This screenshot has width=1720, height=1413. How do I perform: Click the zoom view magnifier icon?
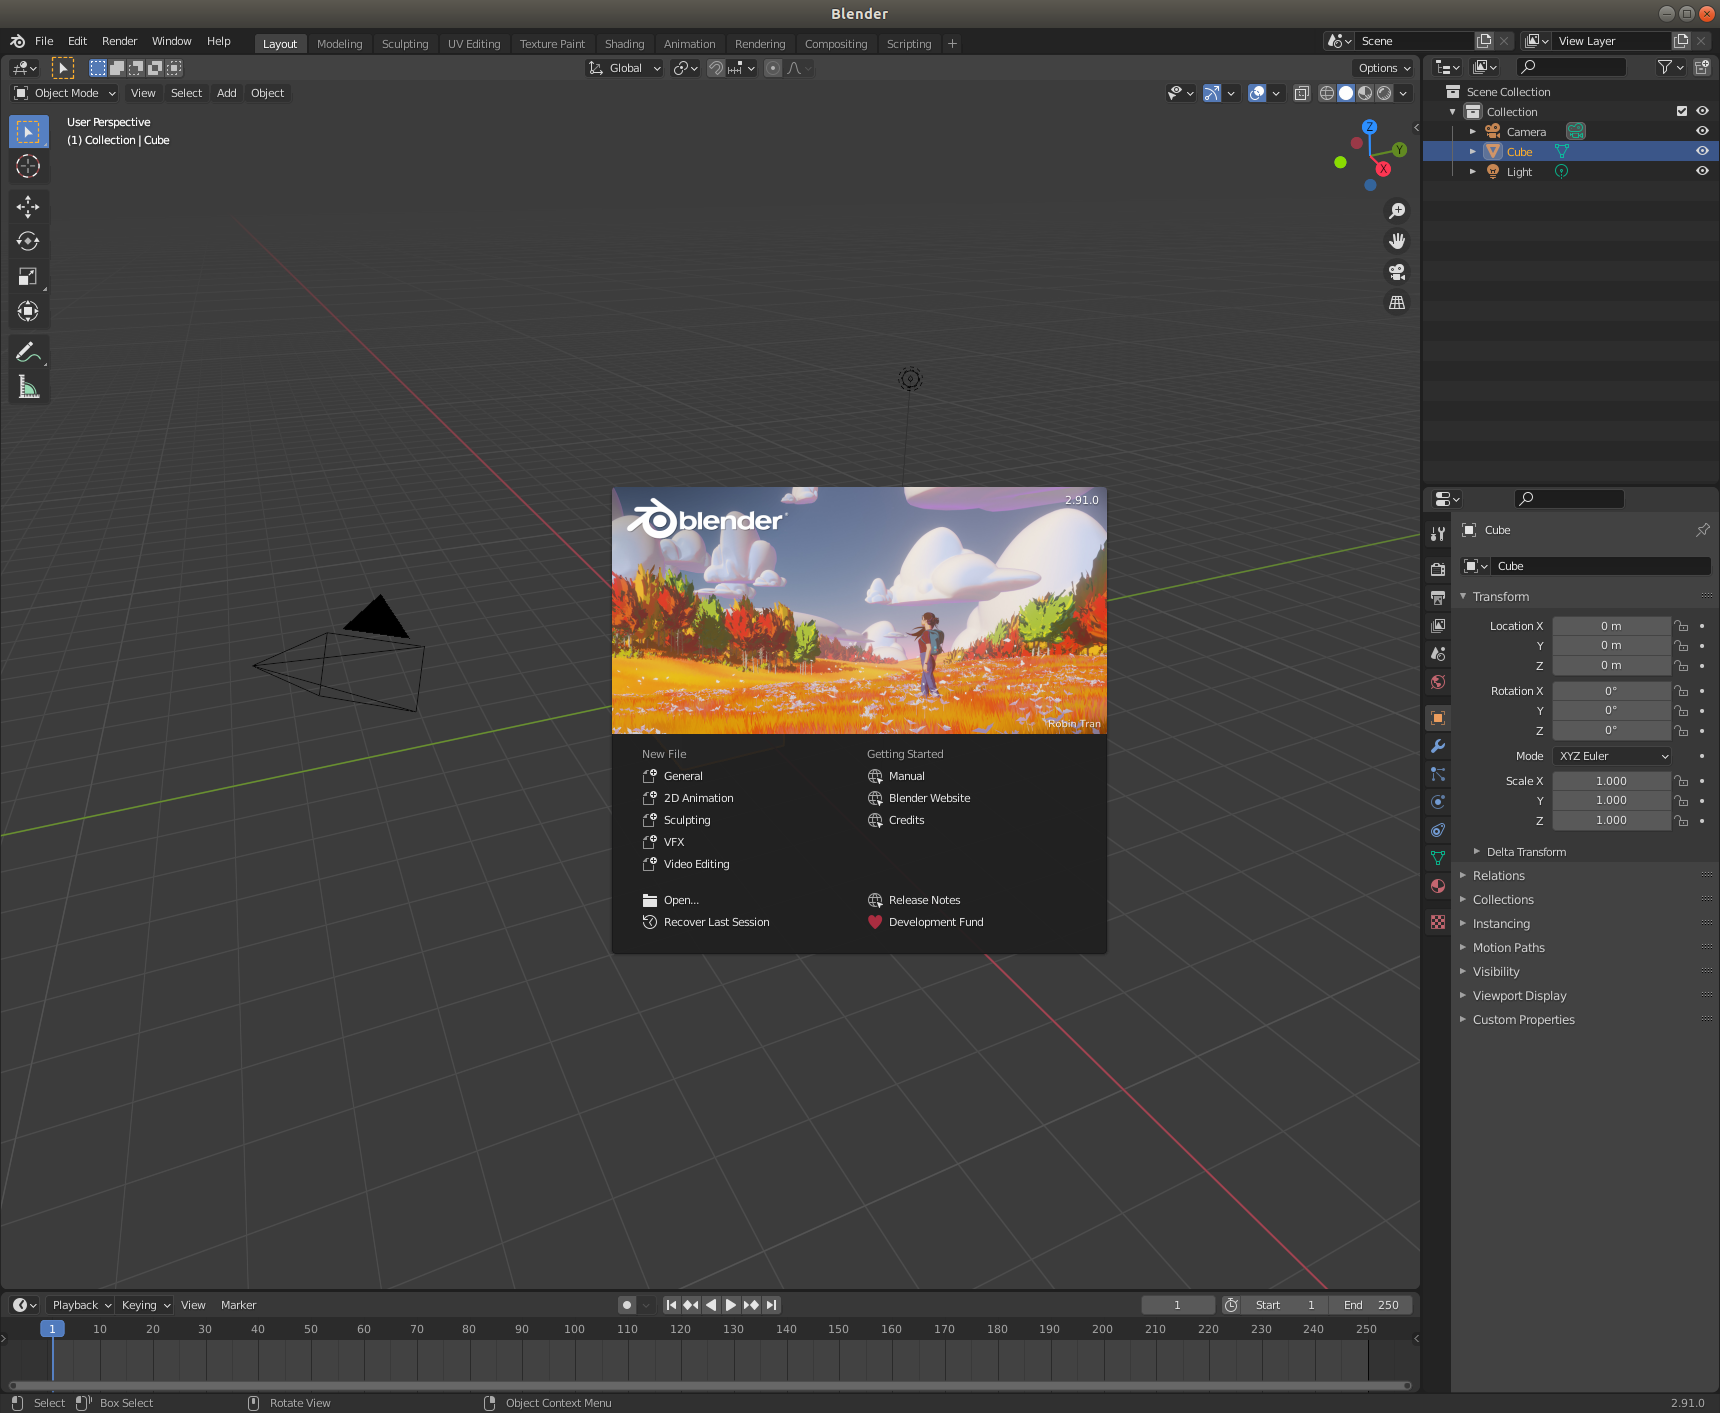(1397, 211)
